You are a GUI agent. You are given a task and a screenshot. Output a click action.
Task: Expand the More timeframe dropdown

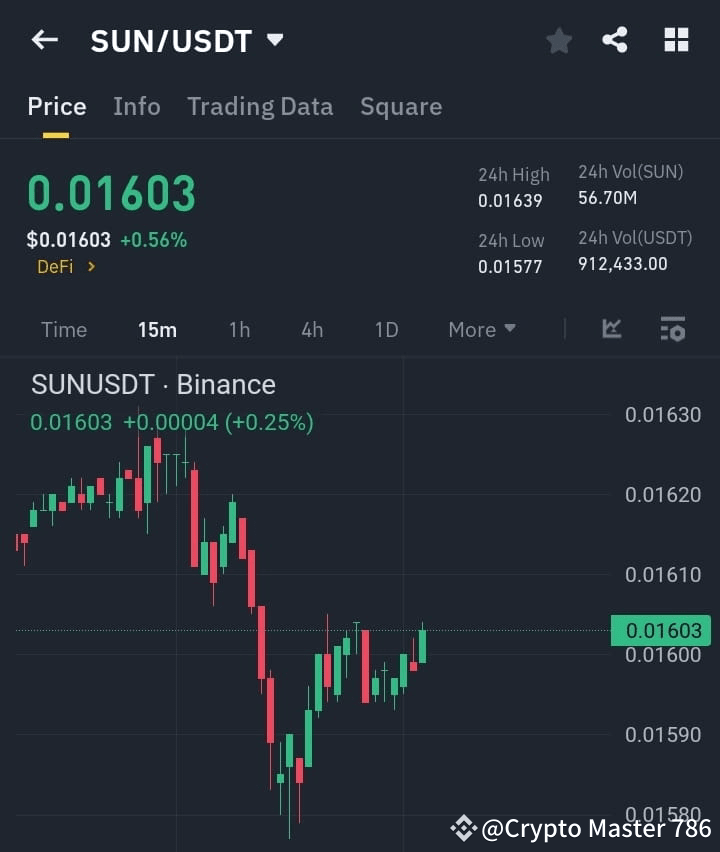tap(481, 329)
